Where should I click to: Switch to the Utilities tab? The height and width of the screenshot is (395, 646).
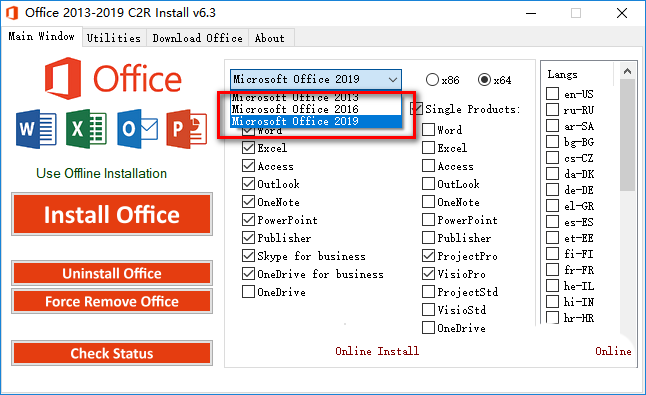pos(114,38)
